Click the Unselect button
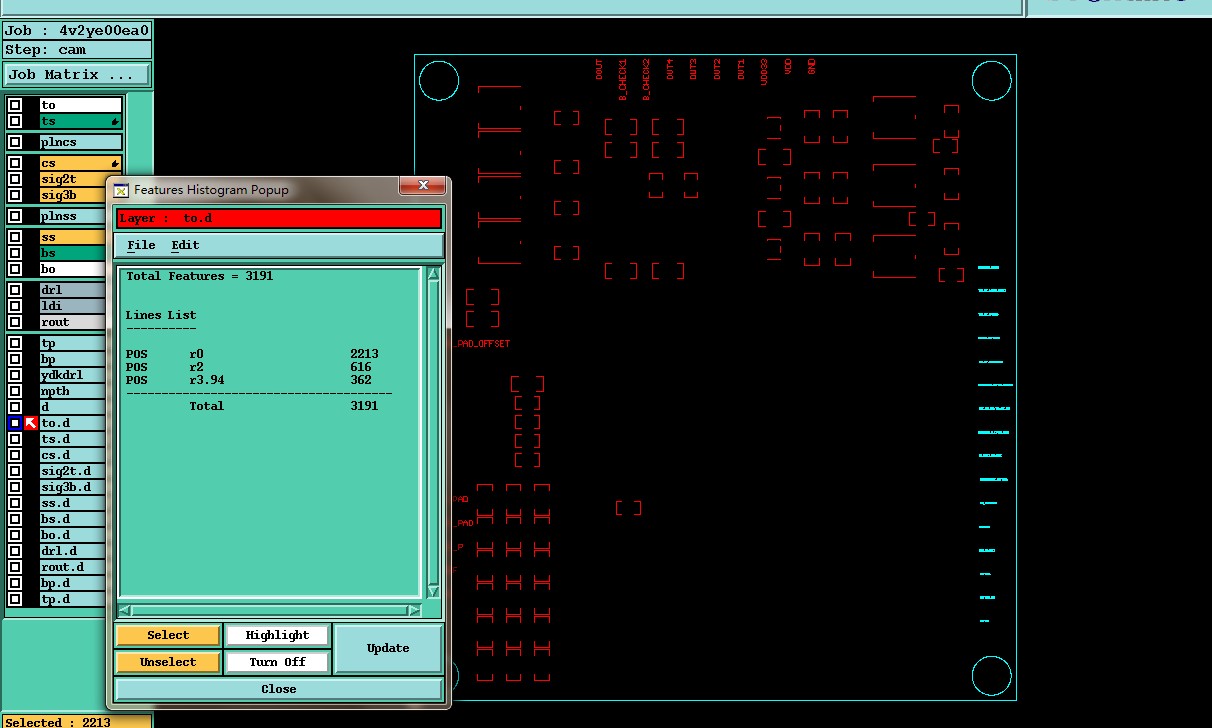This screenshot has height=728, width=1212. point(168,662)
